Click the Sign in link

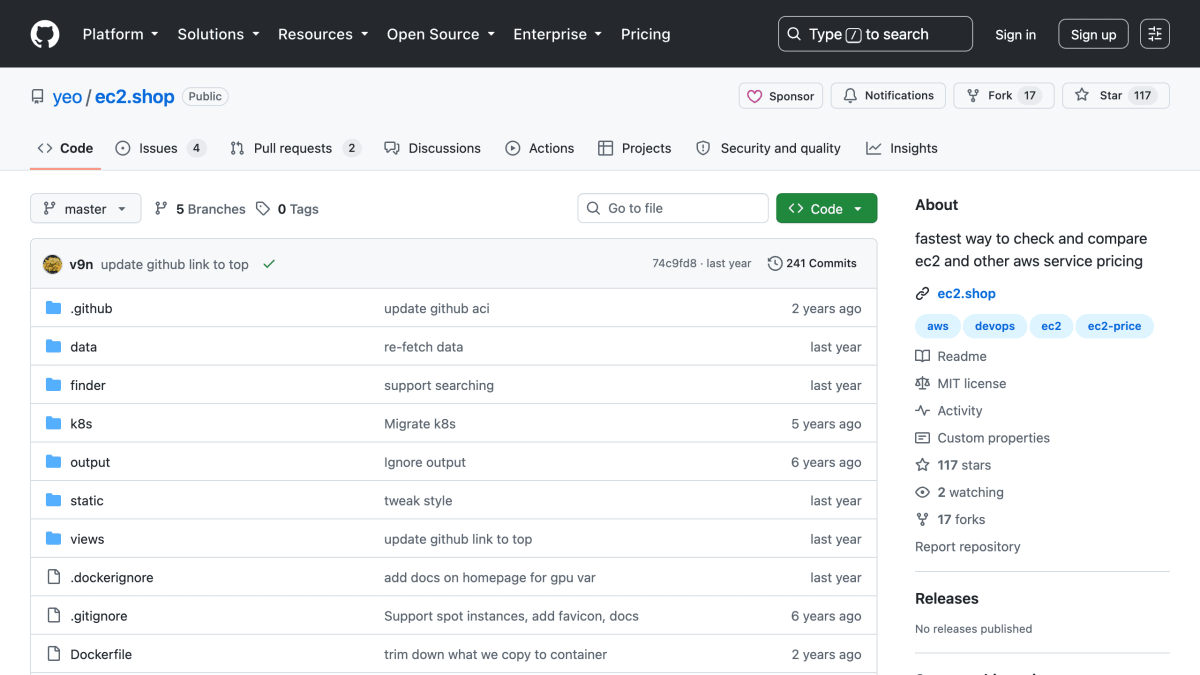point(1015,34)
